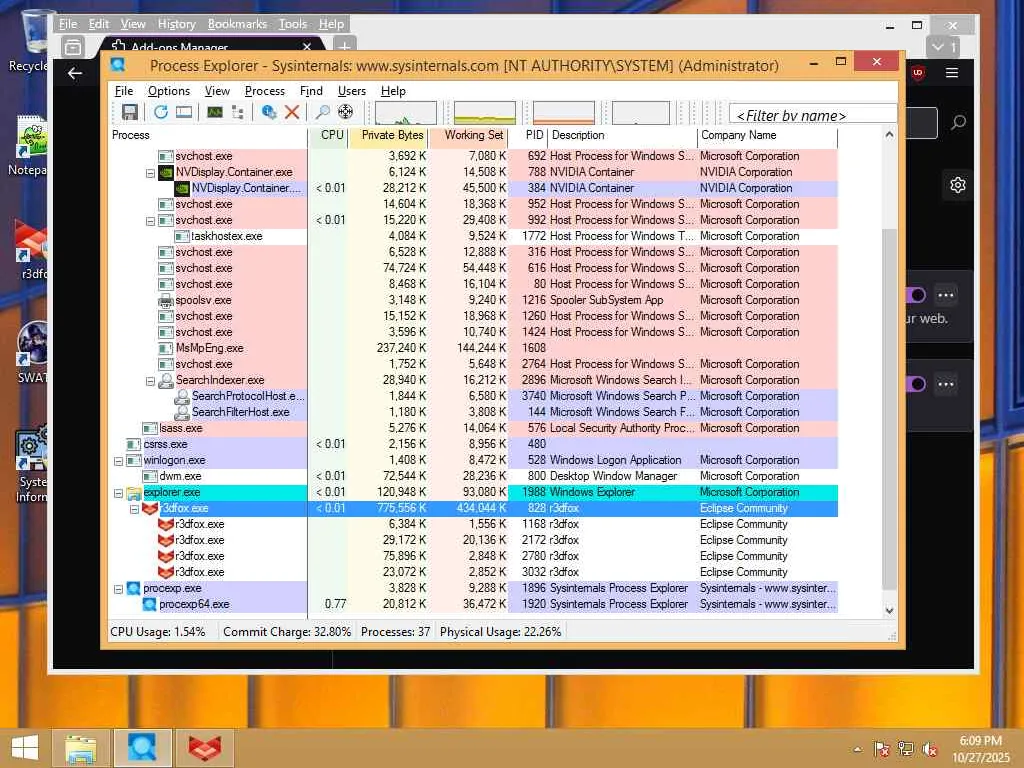Click the Show Lower Pane toolbar icon
Image resolution: width=1024 pixels, height=768 pixels.
click(184, 112)
